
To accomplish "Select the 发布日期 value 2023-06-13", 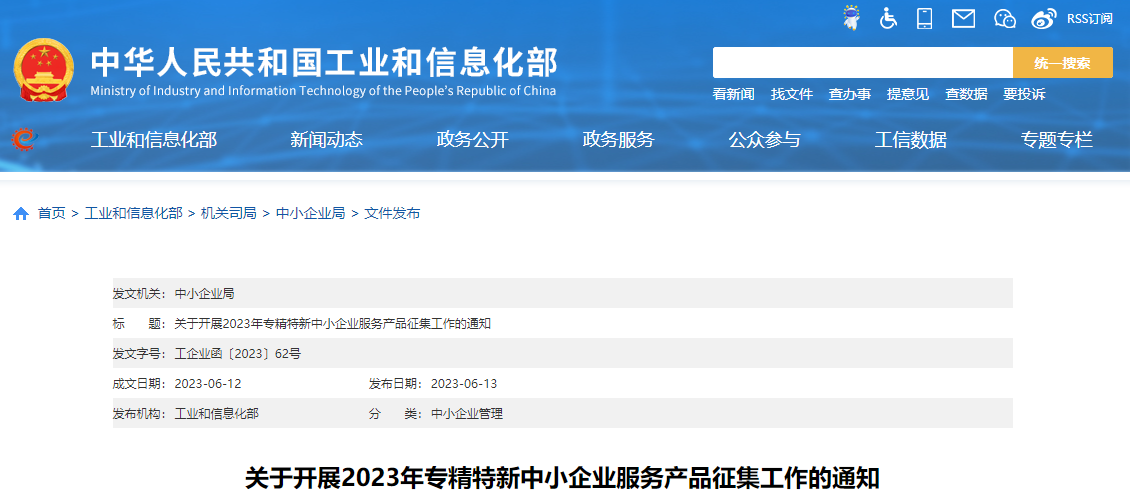I will click(464, 384).
